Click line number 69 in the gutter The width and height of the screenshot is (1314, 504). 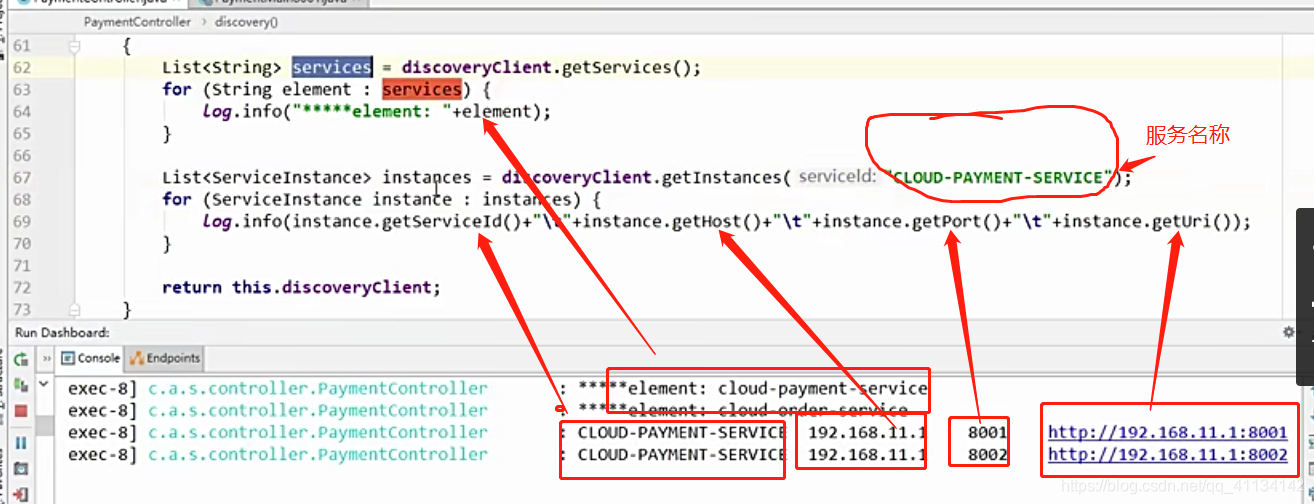pos(21,222)
